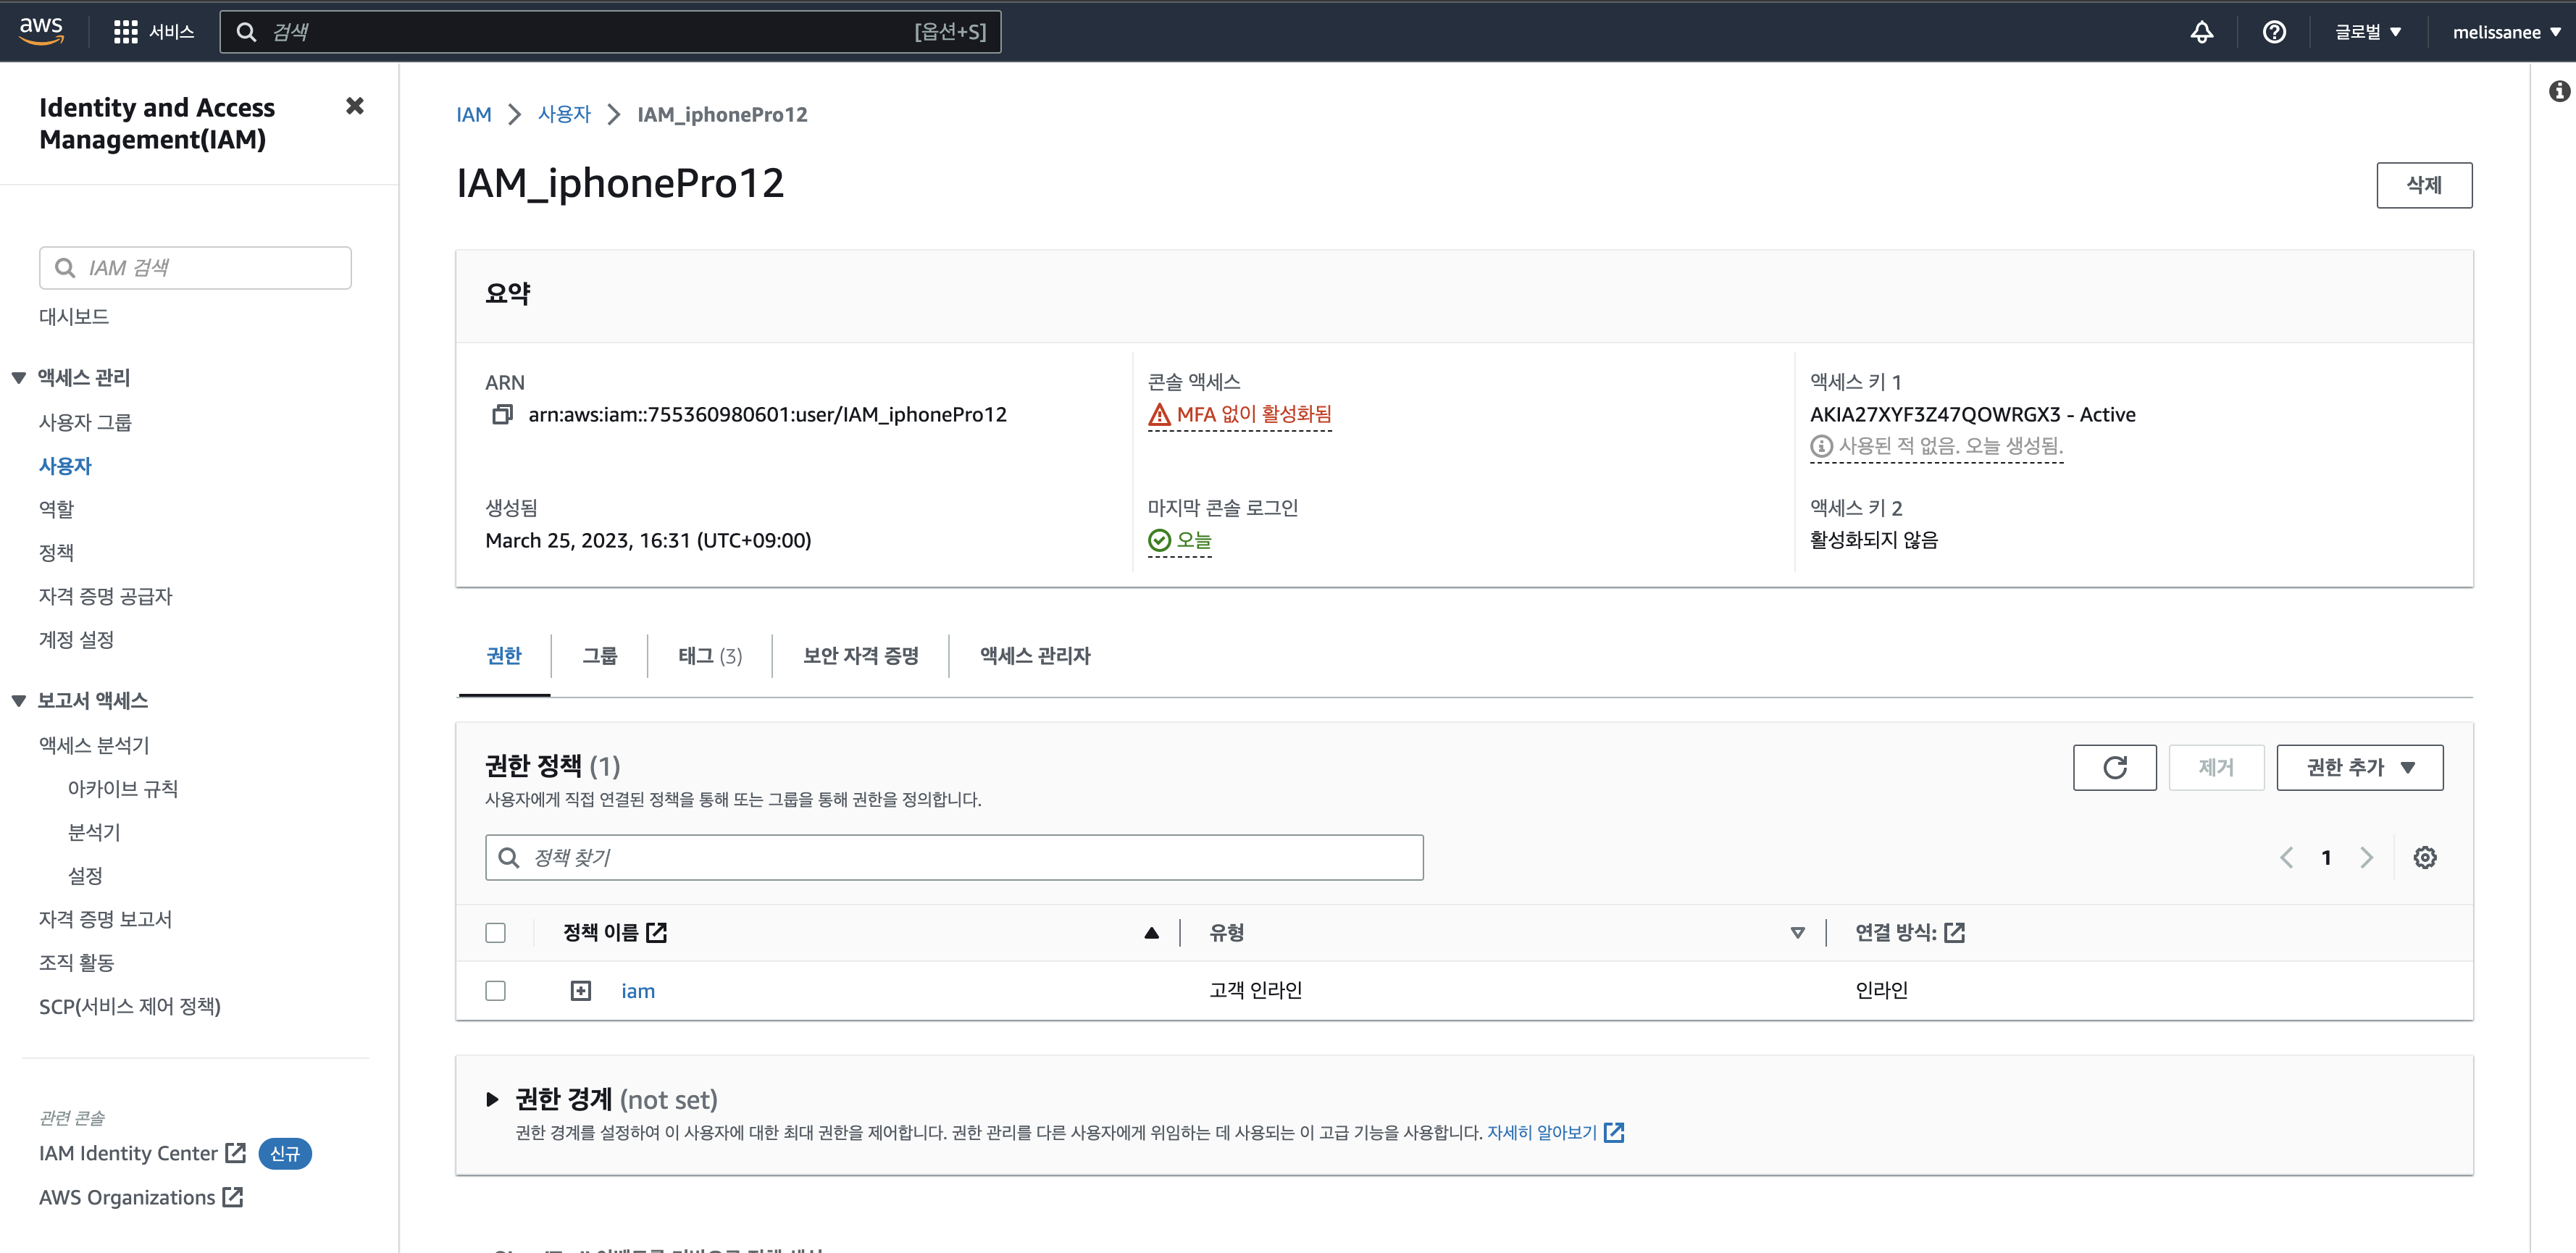Open archive rules in sidebar

122,788
